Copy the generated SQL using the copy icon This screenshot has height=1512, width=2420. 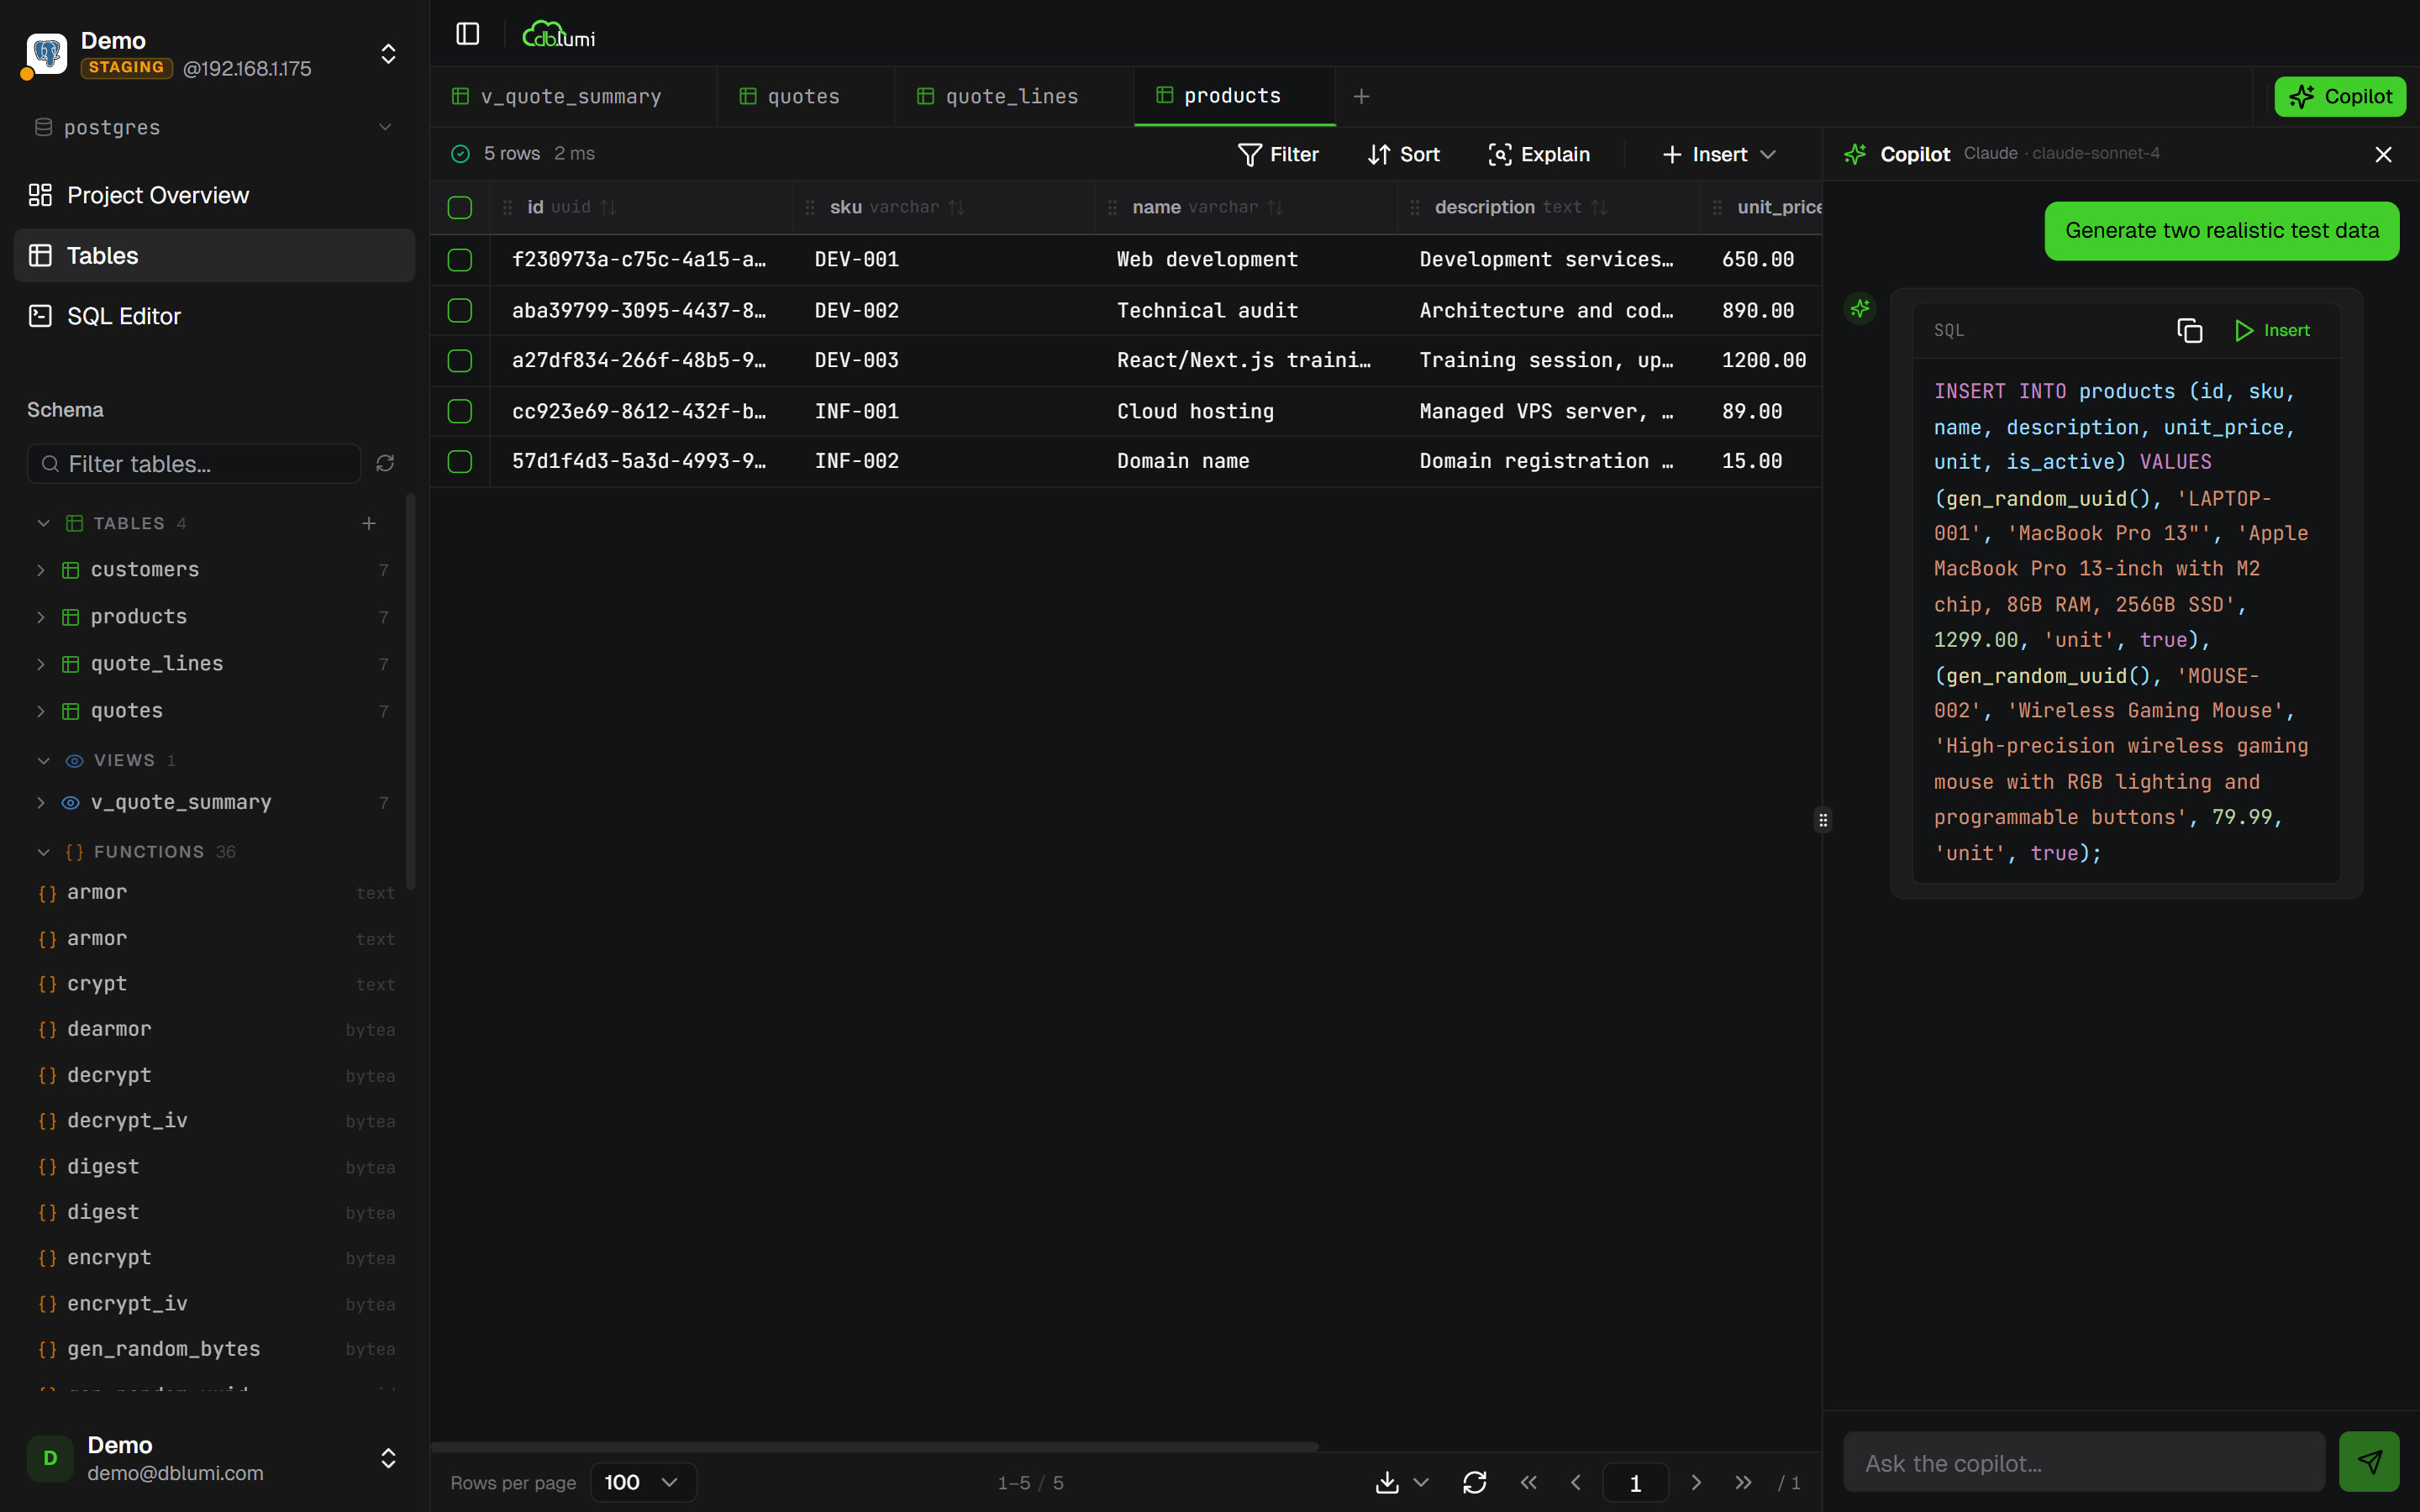point(2189,329)
